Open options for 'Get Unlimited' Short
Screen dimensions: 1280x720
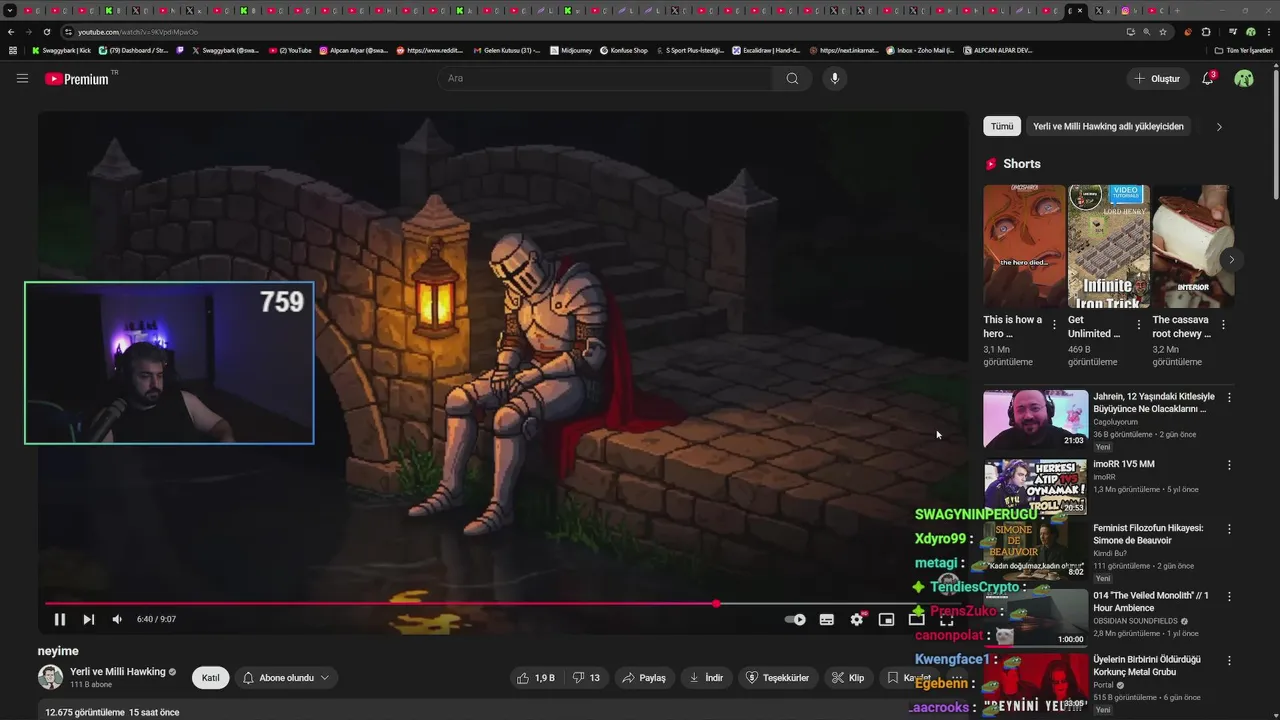(x=1139, y=325)
